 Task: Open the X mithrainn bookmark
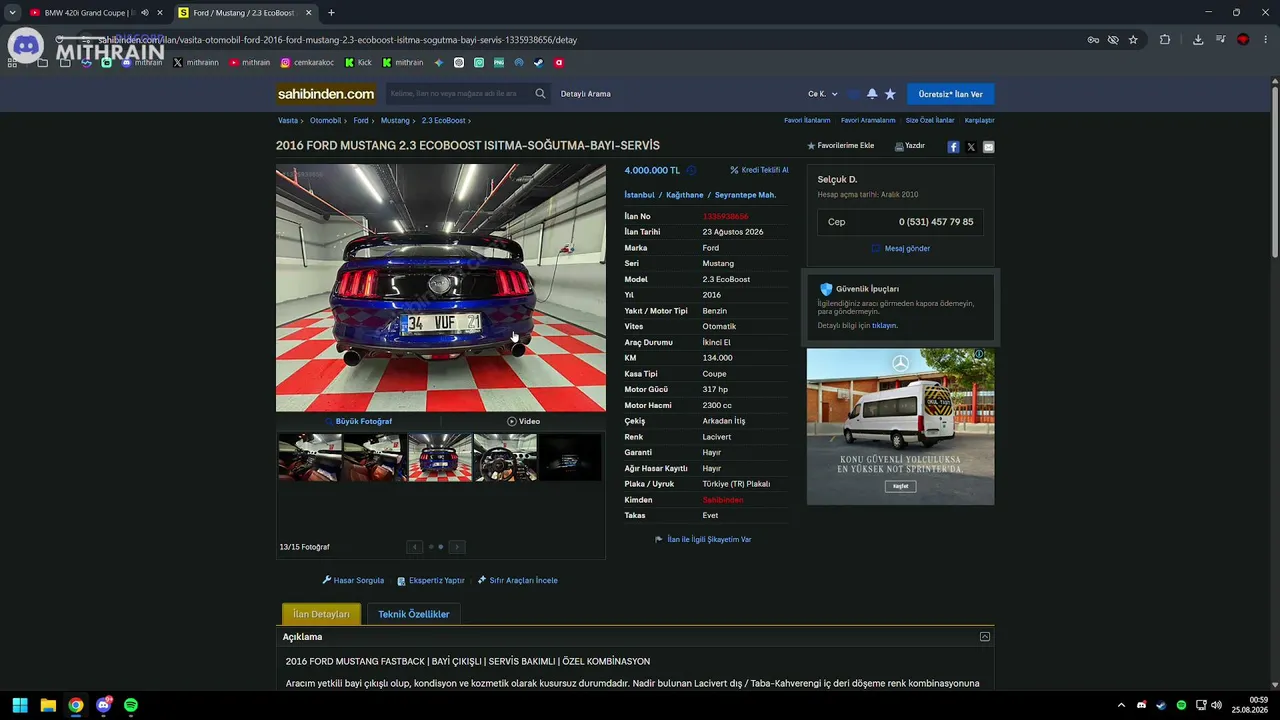[x=195, y=62]
